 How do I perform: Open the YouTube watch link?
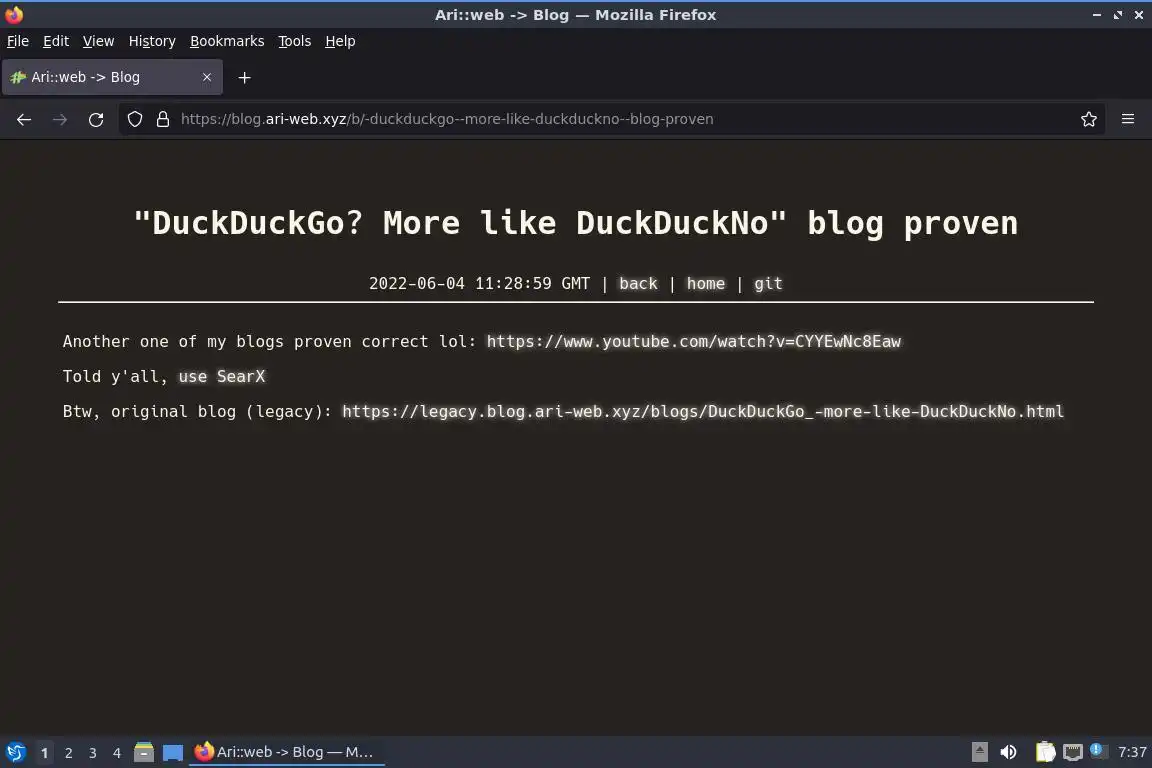point(694,342)
